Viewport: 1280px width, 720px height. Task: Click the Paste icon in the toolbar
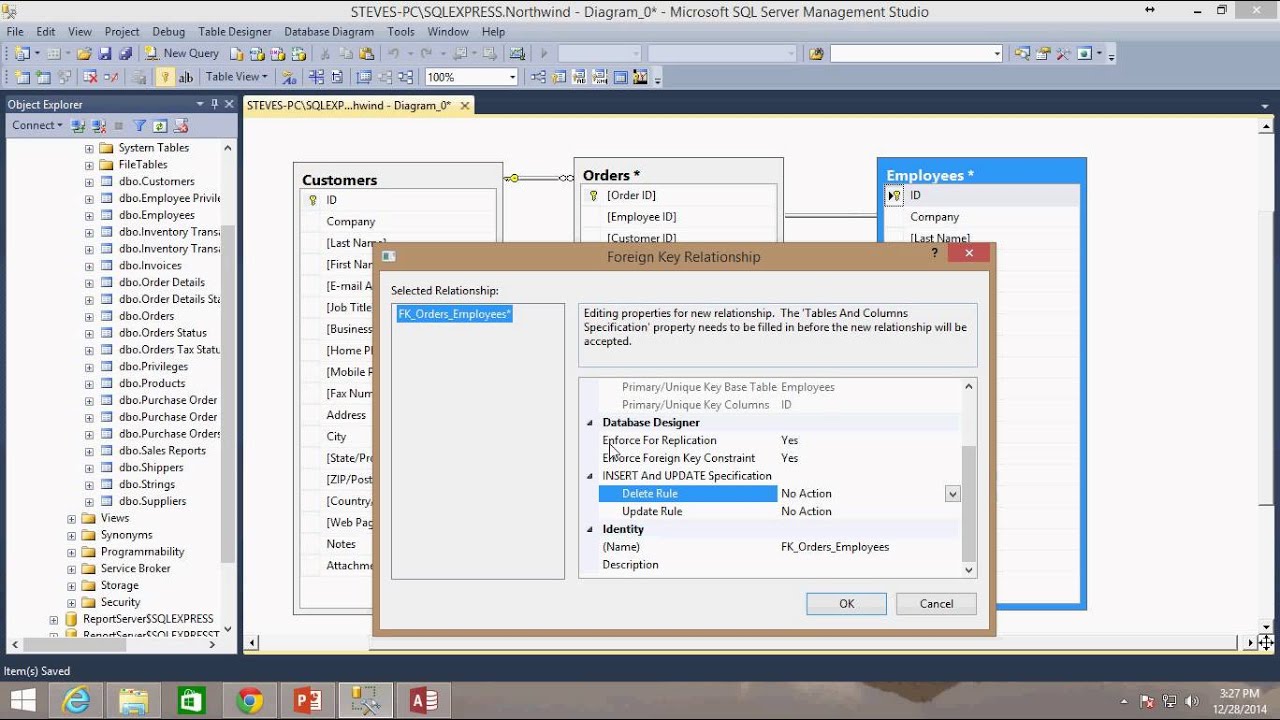366,53
